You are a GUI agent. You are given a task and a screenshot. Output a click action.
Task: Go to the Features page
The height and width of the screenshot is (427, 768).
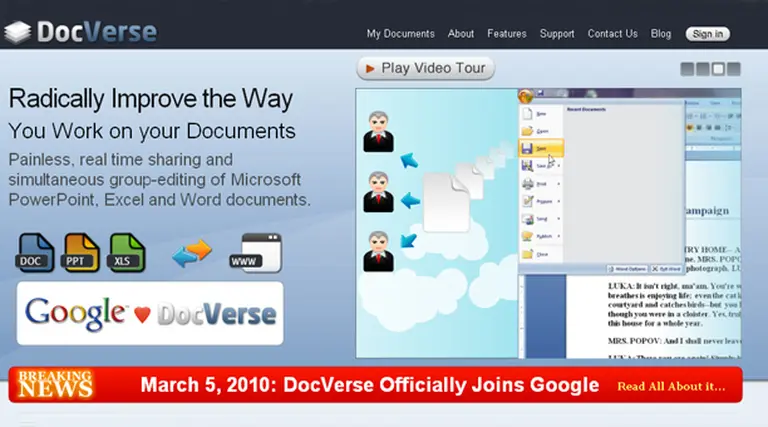[506, 33]
